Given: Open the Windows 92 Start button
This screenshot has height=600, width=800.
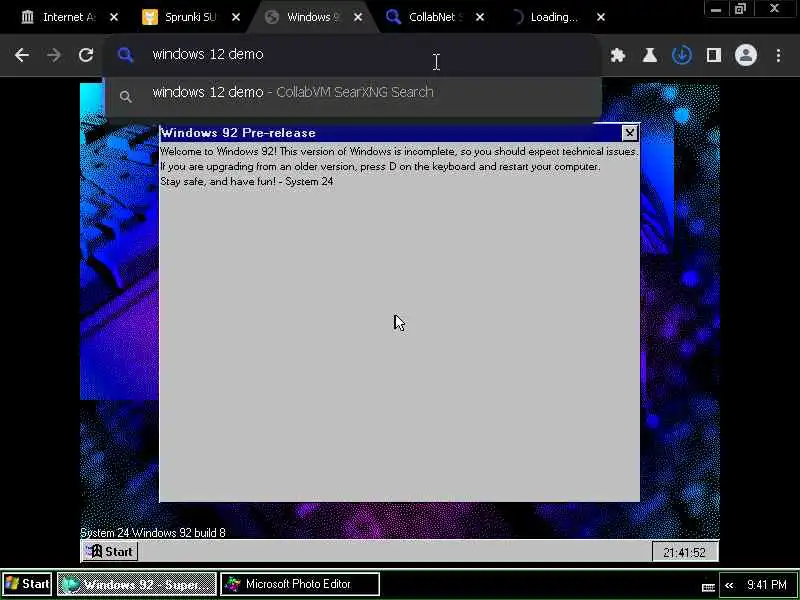Looking at the screenshot, I should coord(110,552).
